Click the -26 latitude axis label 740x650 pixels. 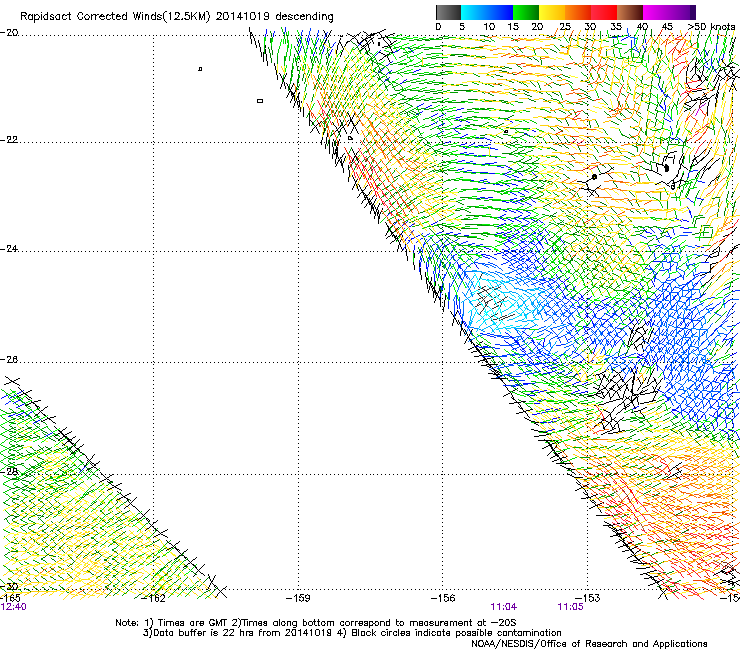(9, 360)
